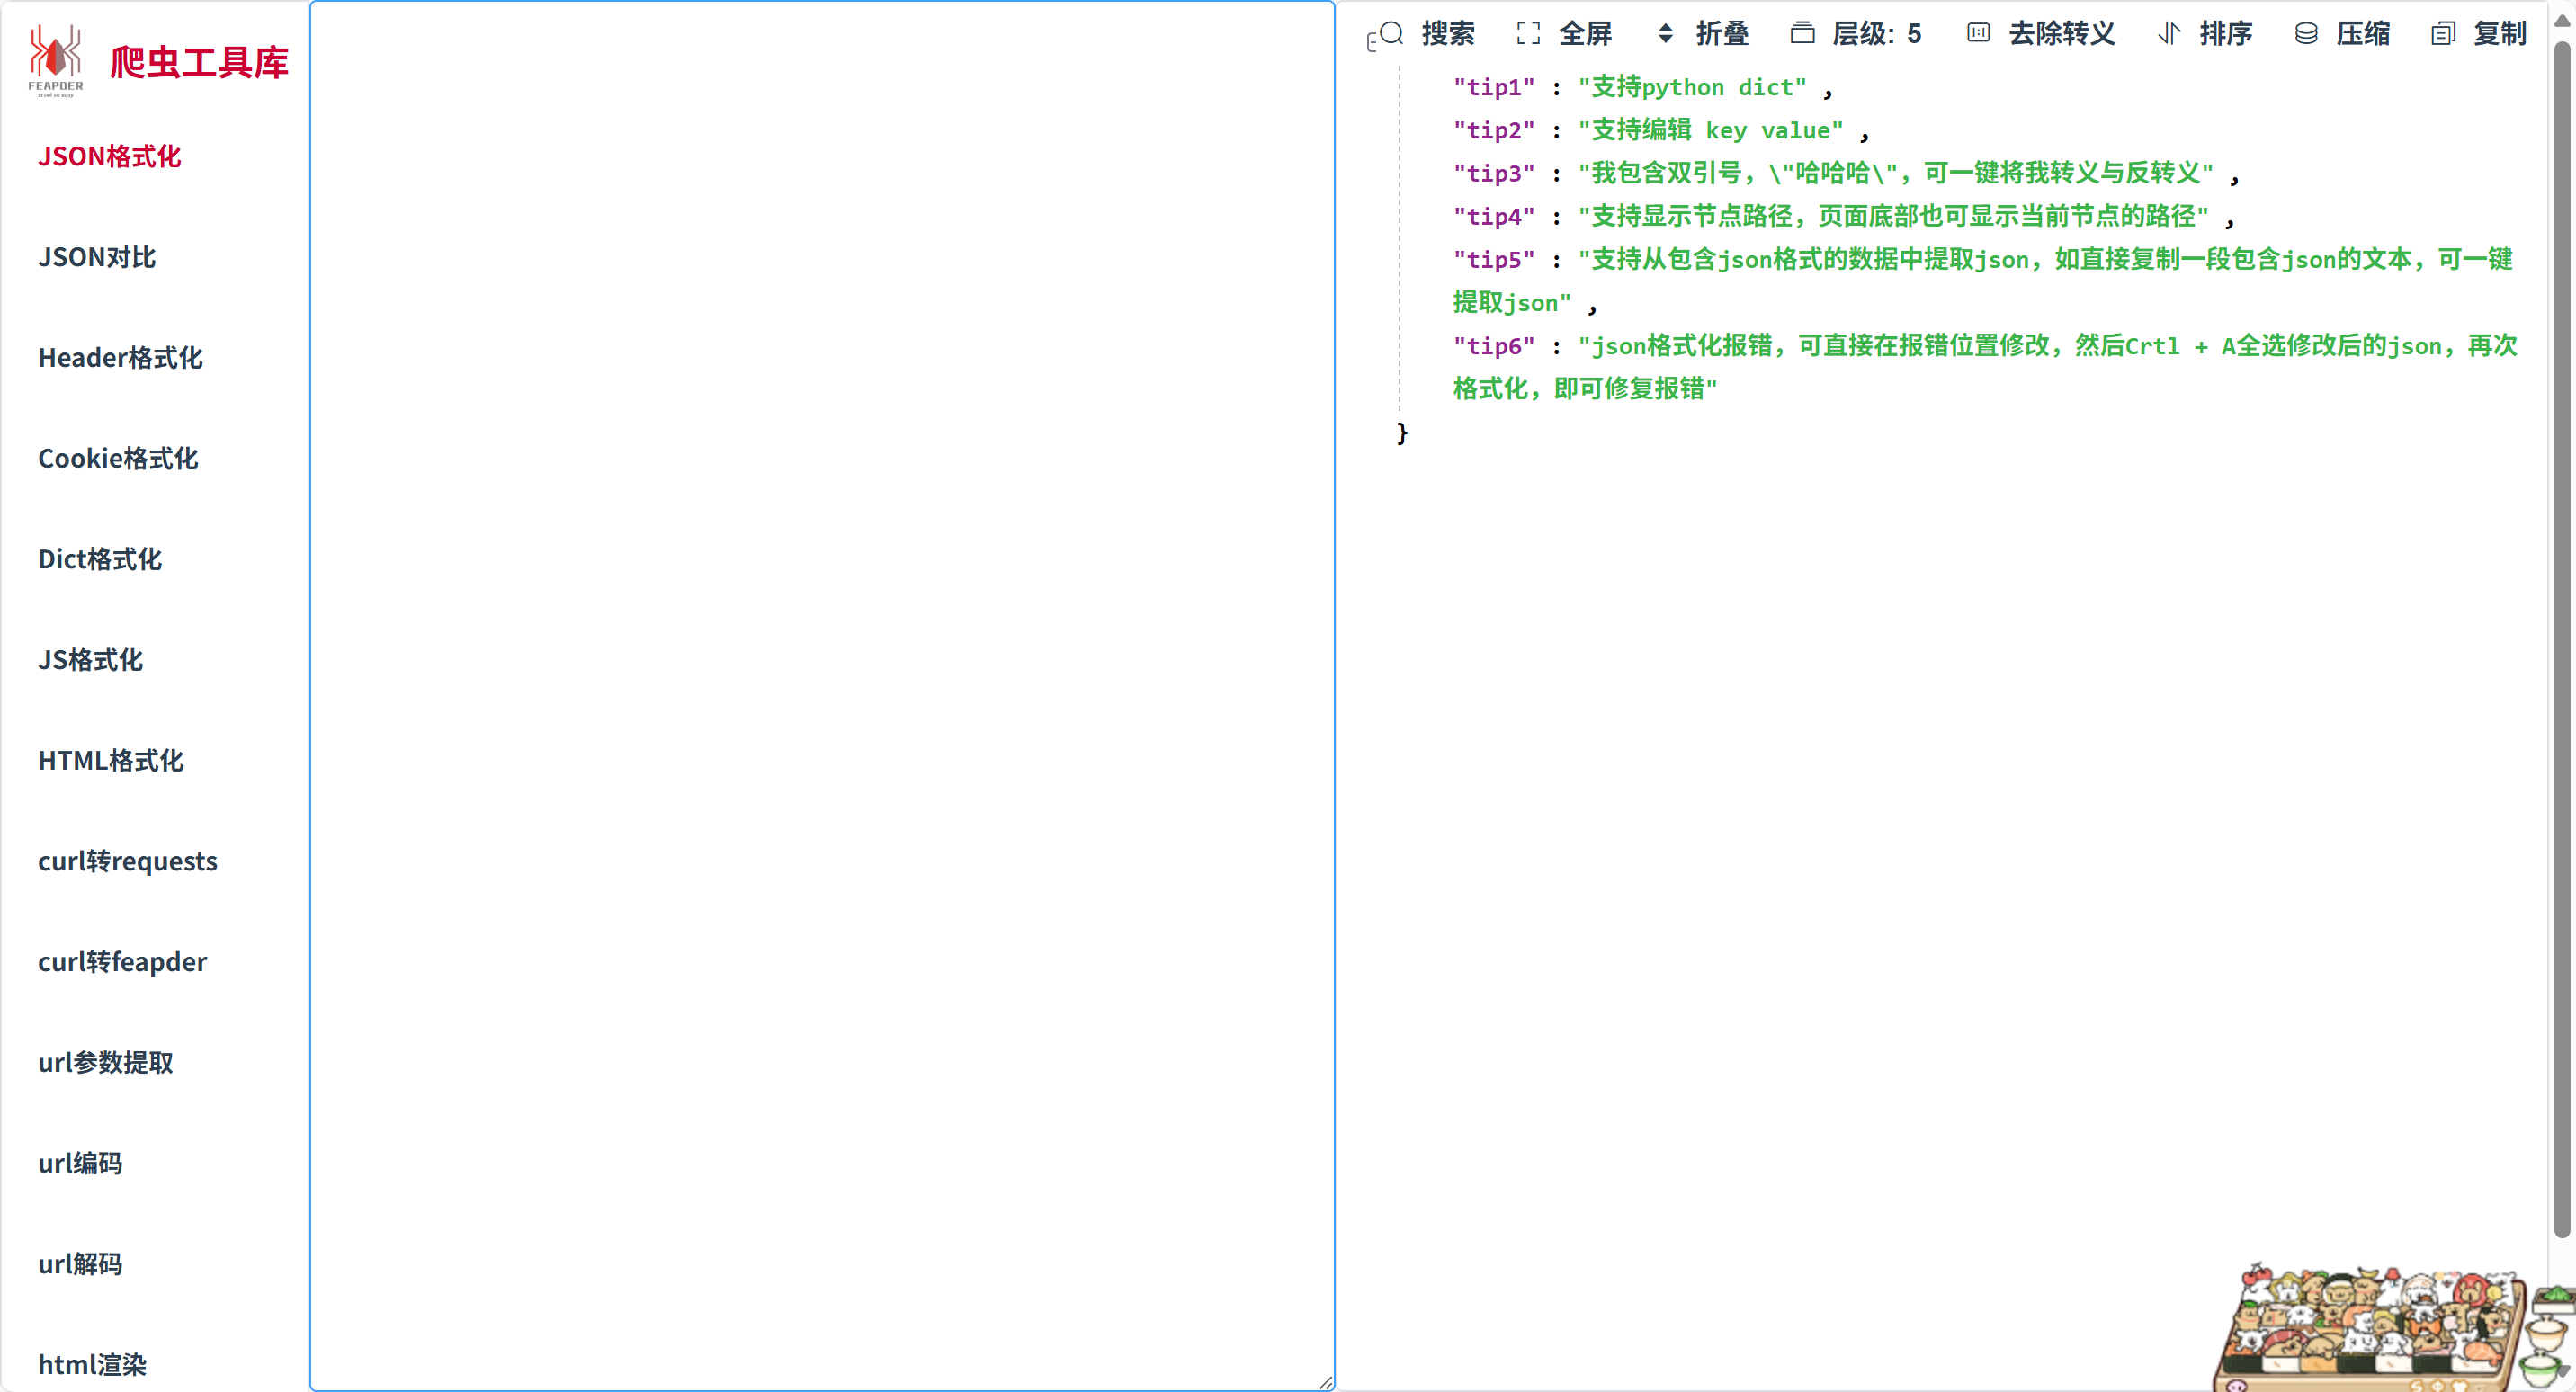
Task: Click the "tip4" key
Action: (x=1494, y=217)
